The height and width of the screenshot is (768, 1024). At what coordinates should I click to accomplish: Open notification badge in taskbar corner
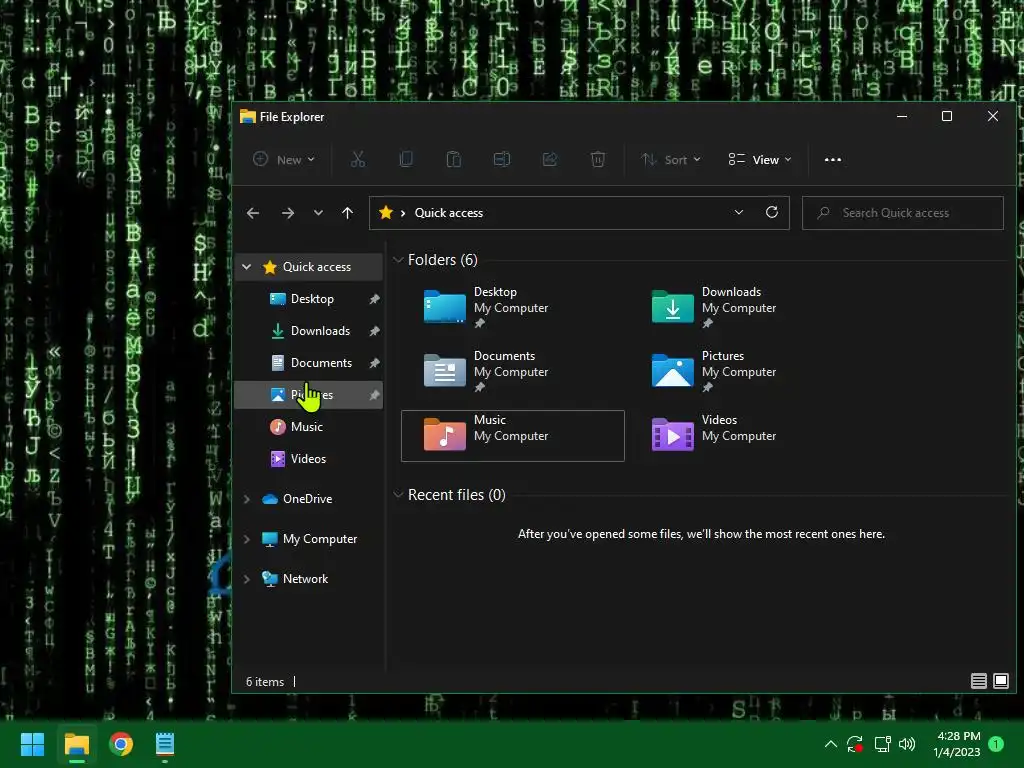[x=996, y=744]
